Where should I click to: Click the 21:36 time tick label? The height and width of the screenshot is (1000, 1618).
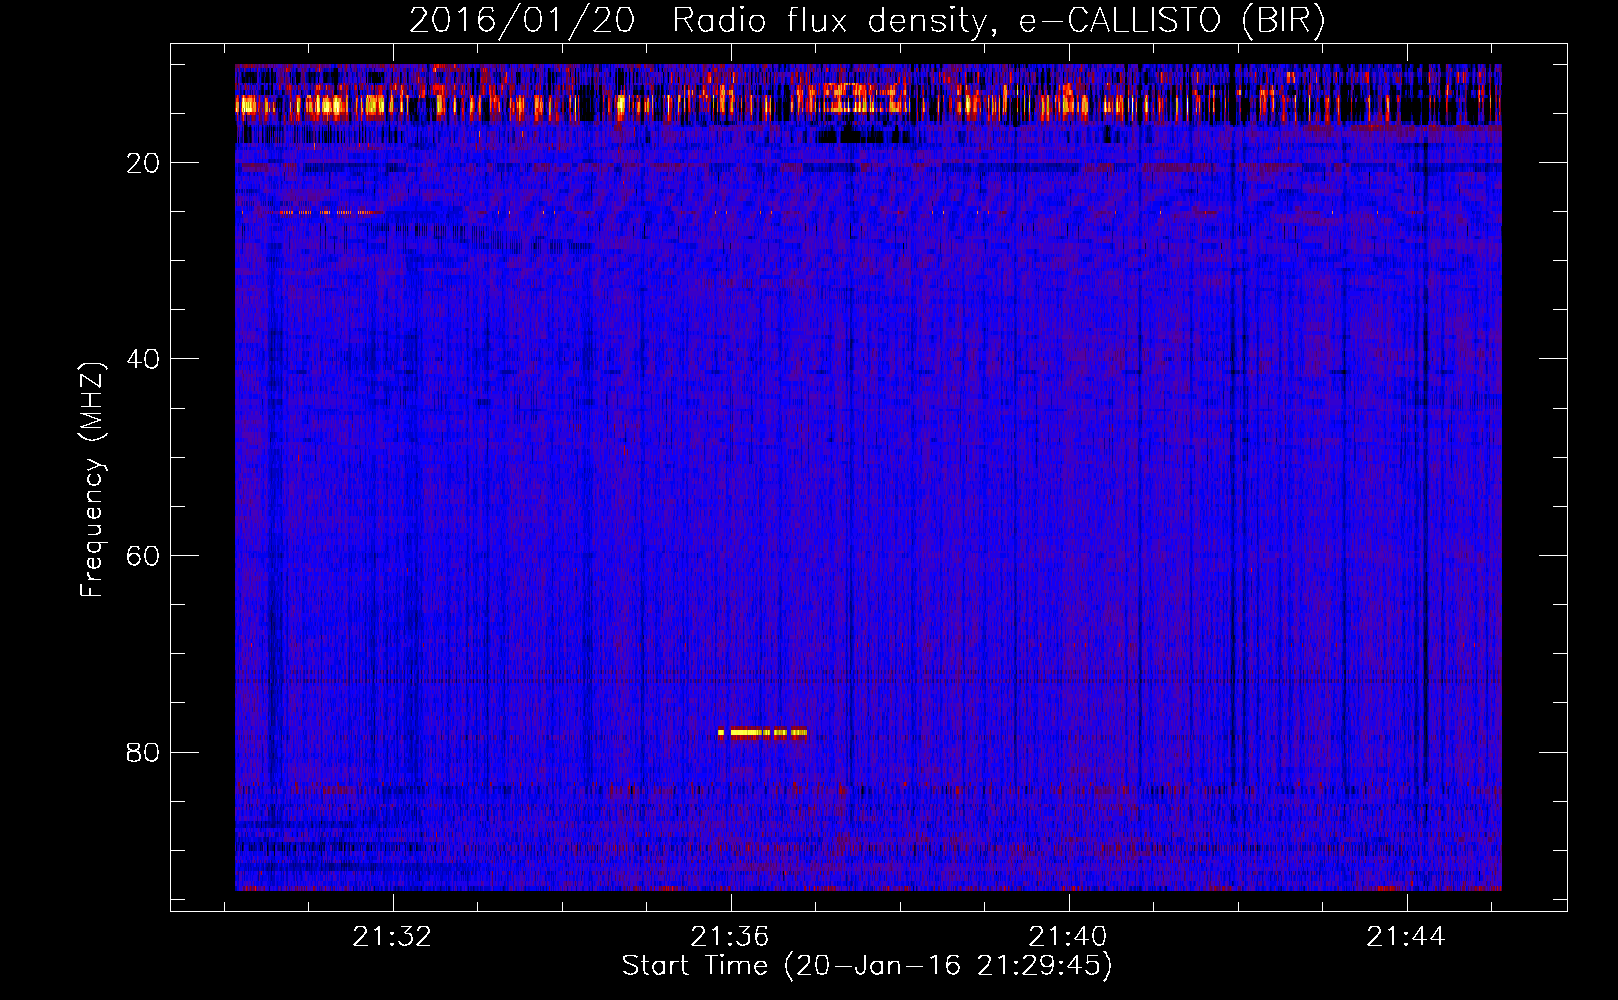(730, 936)
